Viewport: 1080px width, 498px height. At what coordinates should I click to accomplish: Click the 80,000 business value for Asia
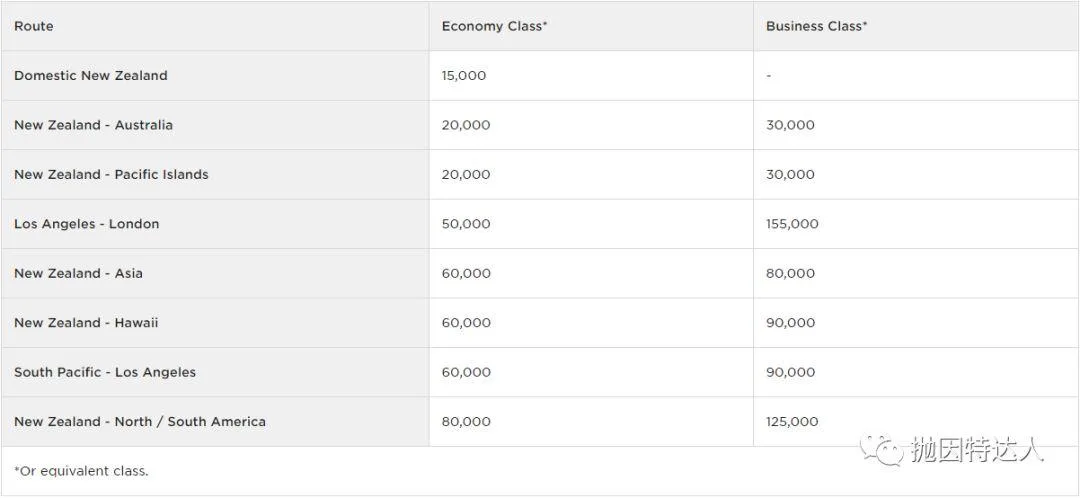click(790, 273)
